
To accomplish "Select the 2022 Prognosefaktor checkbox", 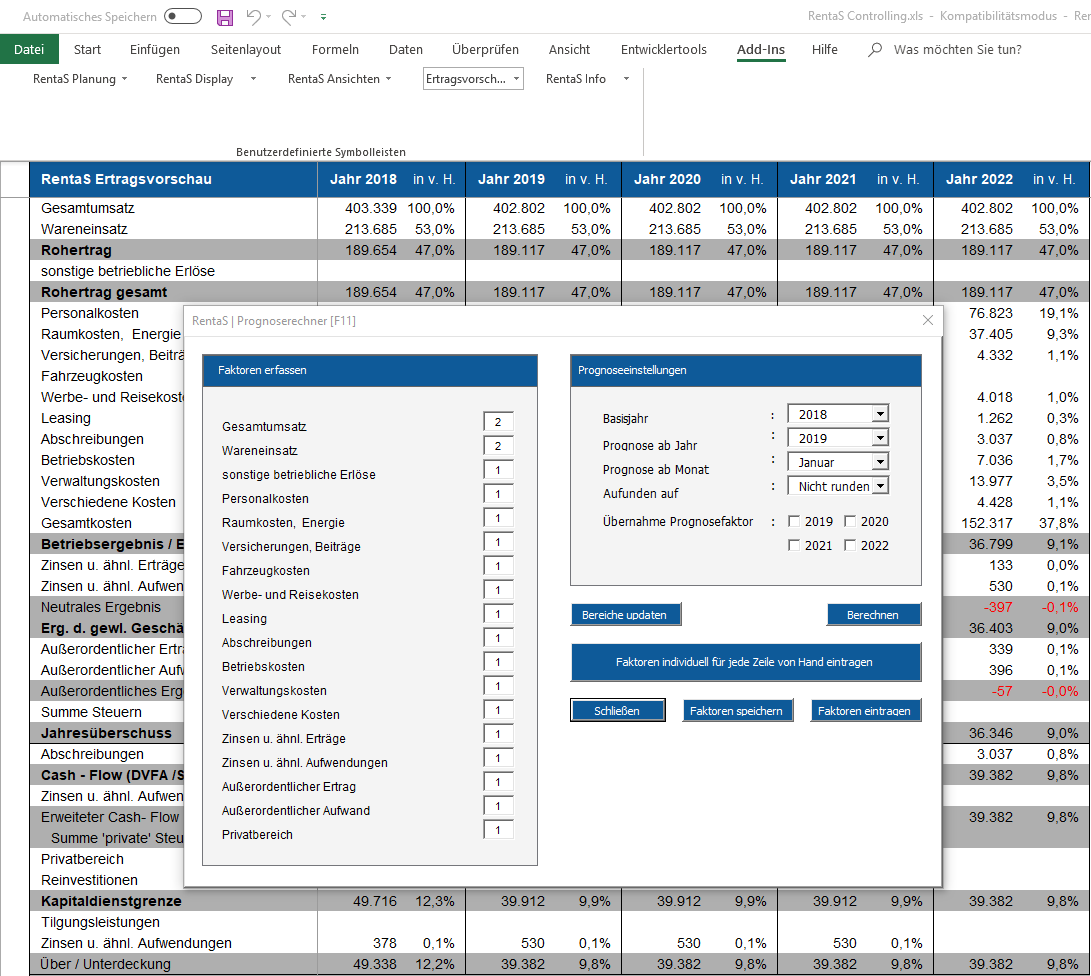I will coord(850,545).
